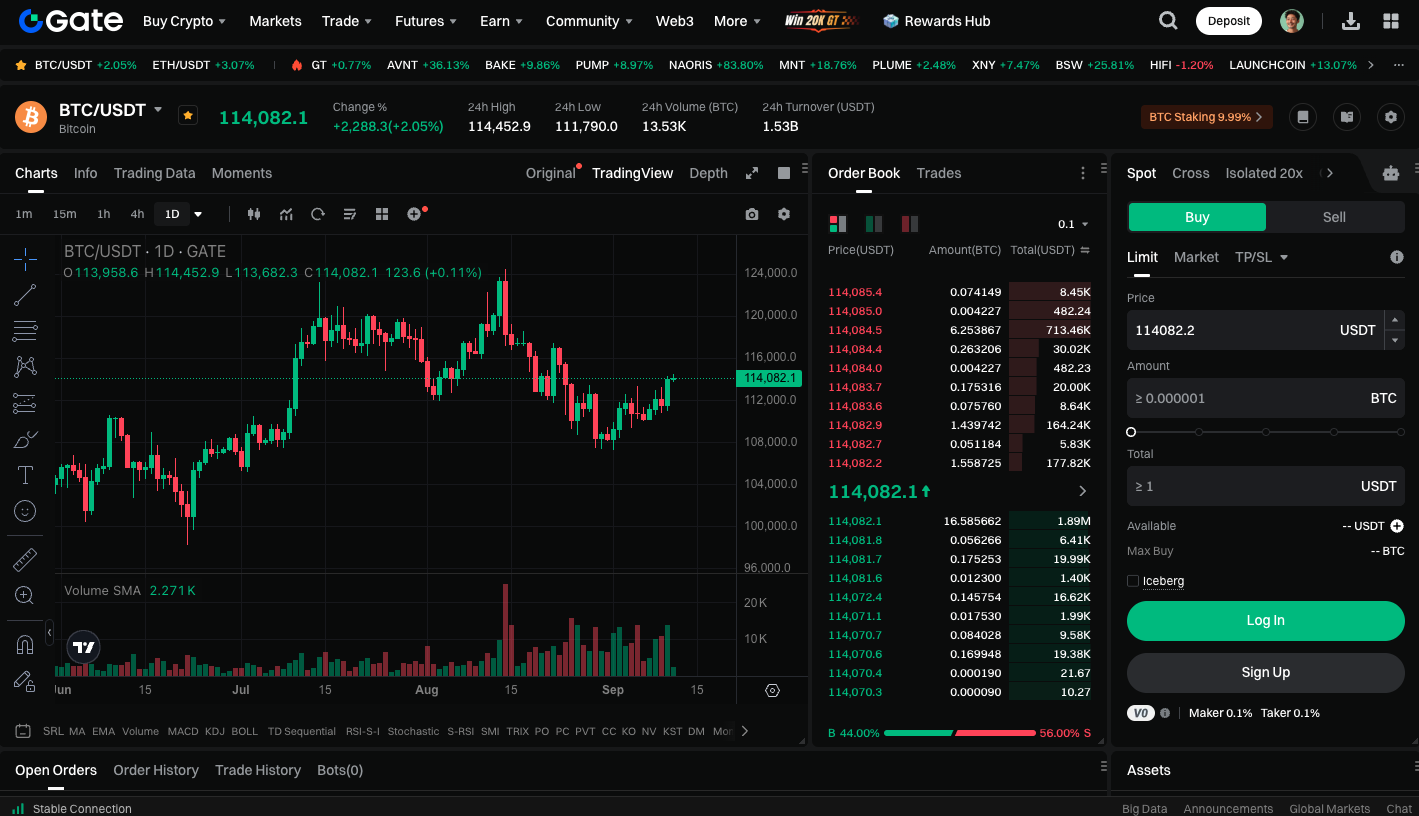The height and width of the screenshot is (816, 1419).
Task: Click the Amount BTC input field
Action: coord(1266,398)
